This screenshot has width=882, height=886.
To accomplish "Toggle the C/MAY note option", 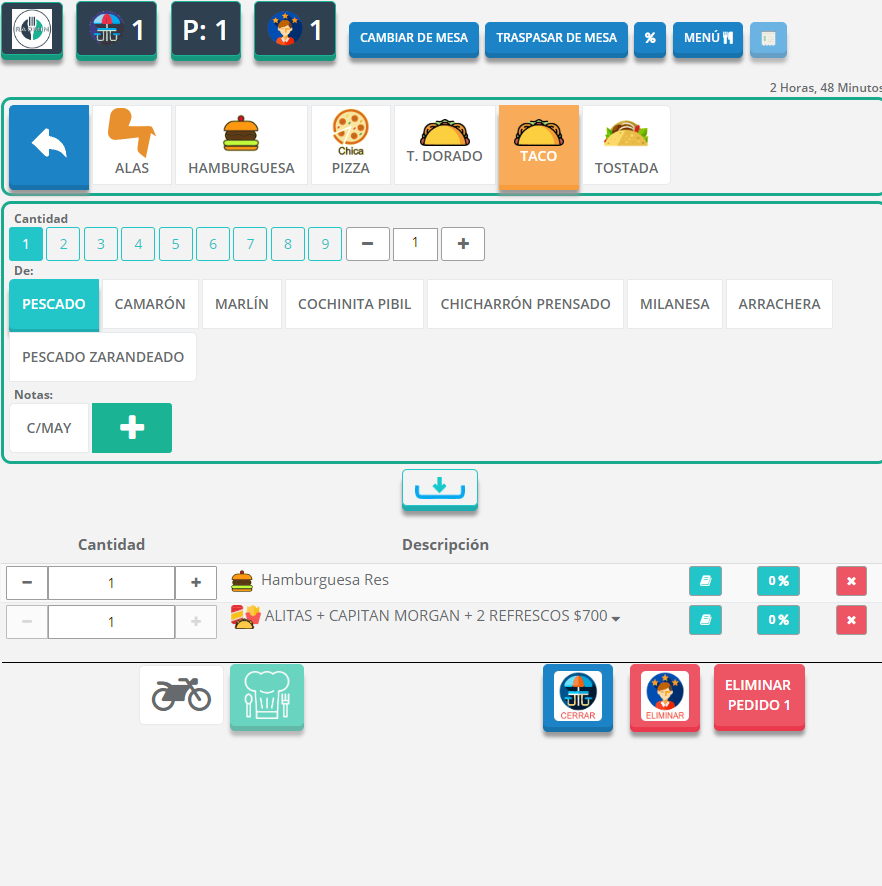I will 49,428.
